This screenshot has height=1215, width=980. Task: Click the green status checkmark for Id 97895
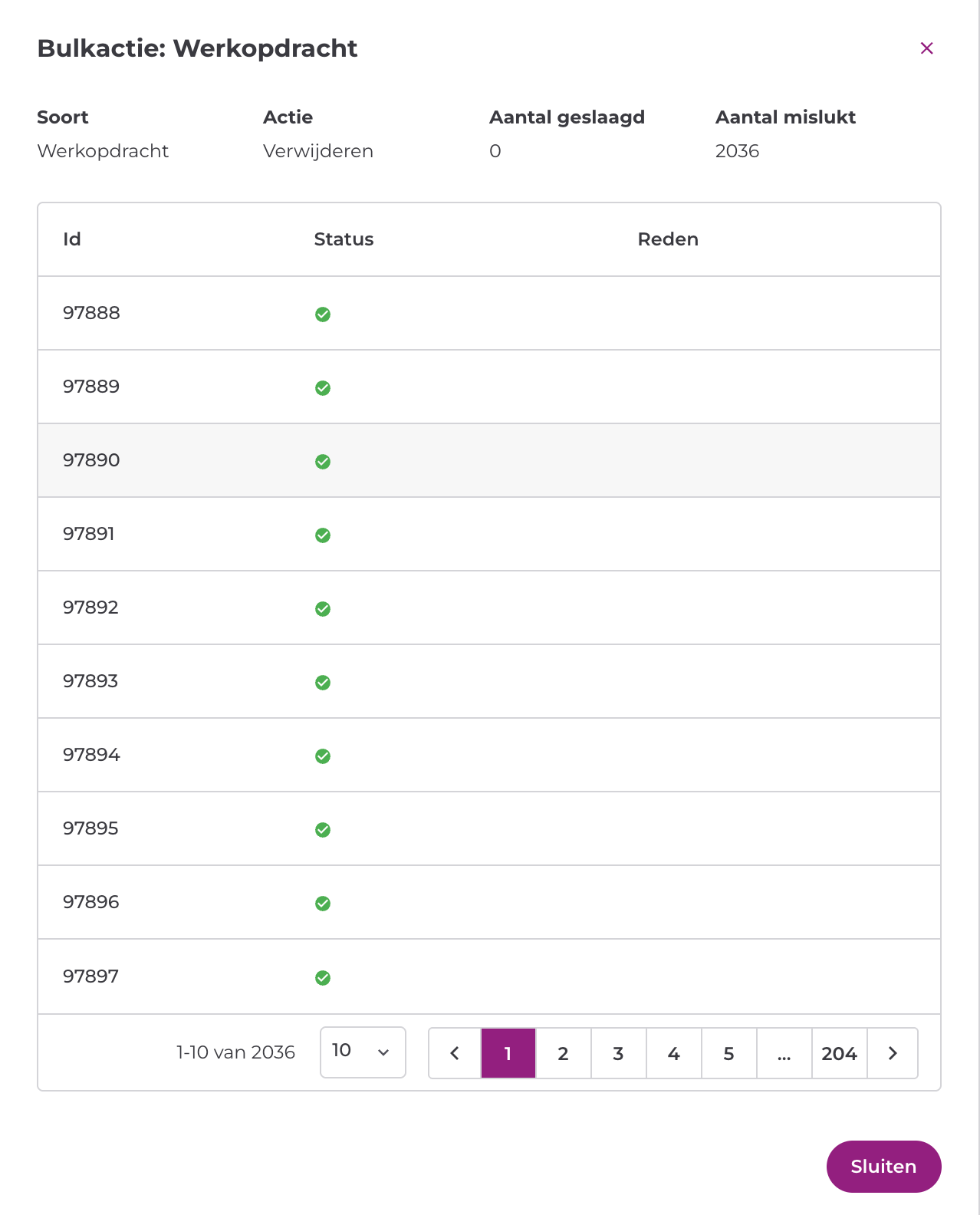tap(323, 830)
